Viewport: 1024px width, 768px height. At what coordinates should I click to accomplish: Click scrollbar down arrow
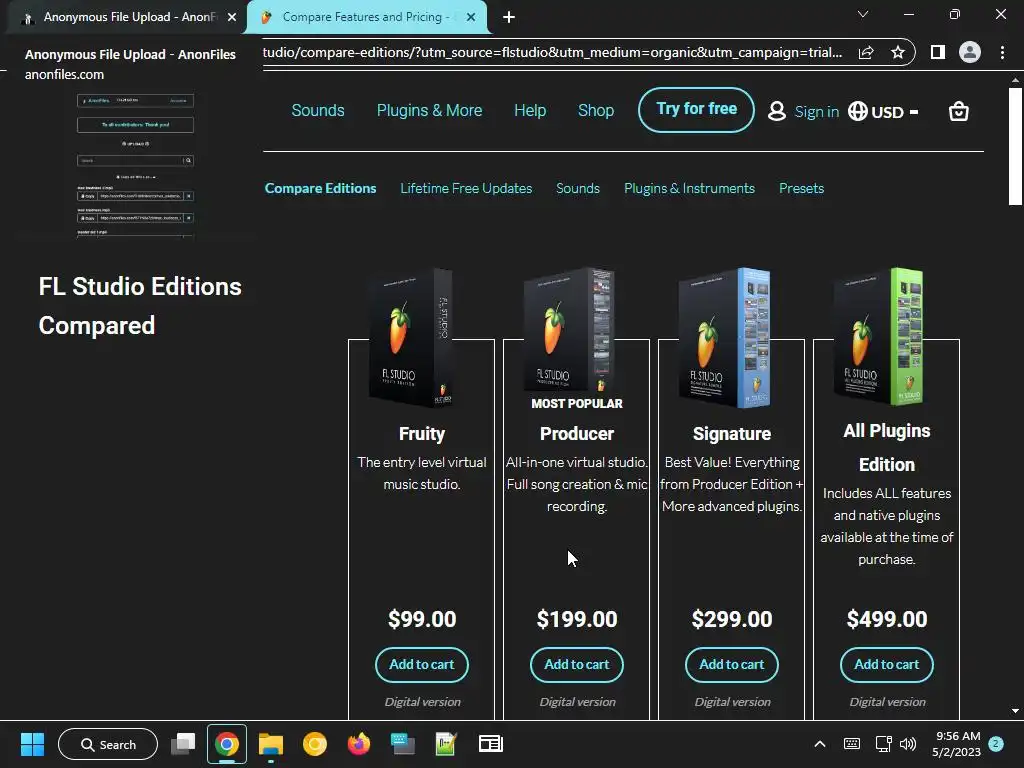tap(1015, 711)
